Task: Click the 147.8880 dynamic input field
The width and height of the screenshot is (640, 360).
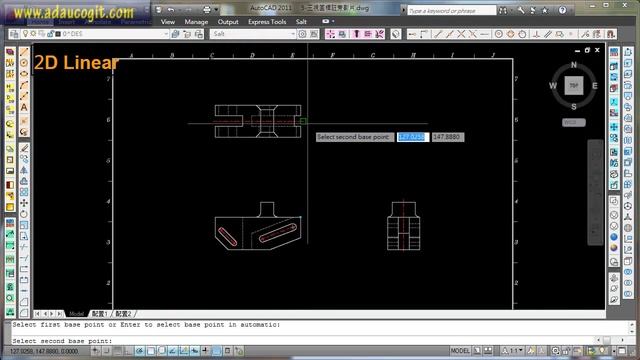Action: tap(448, 137)
